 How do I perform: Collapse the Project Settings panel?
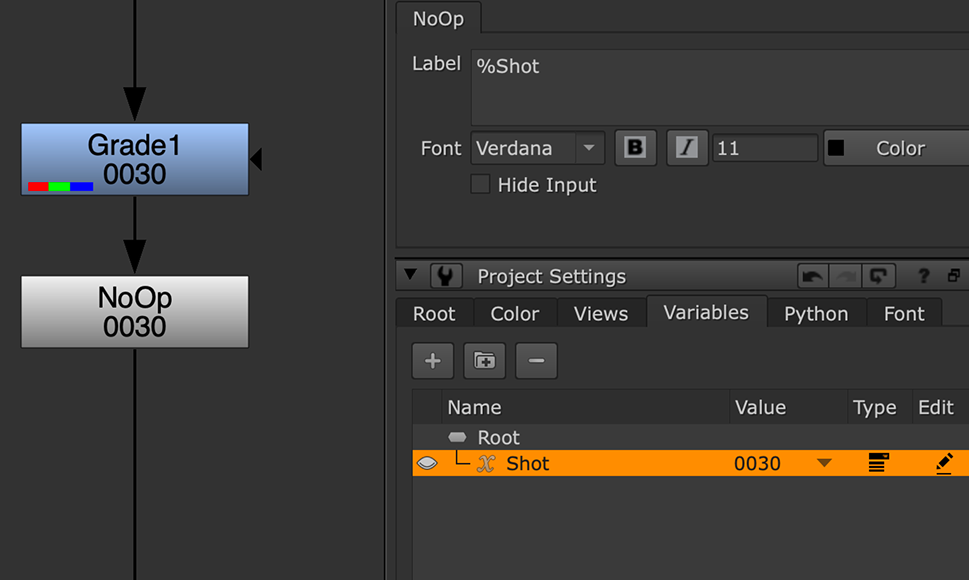click(409, 276)
